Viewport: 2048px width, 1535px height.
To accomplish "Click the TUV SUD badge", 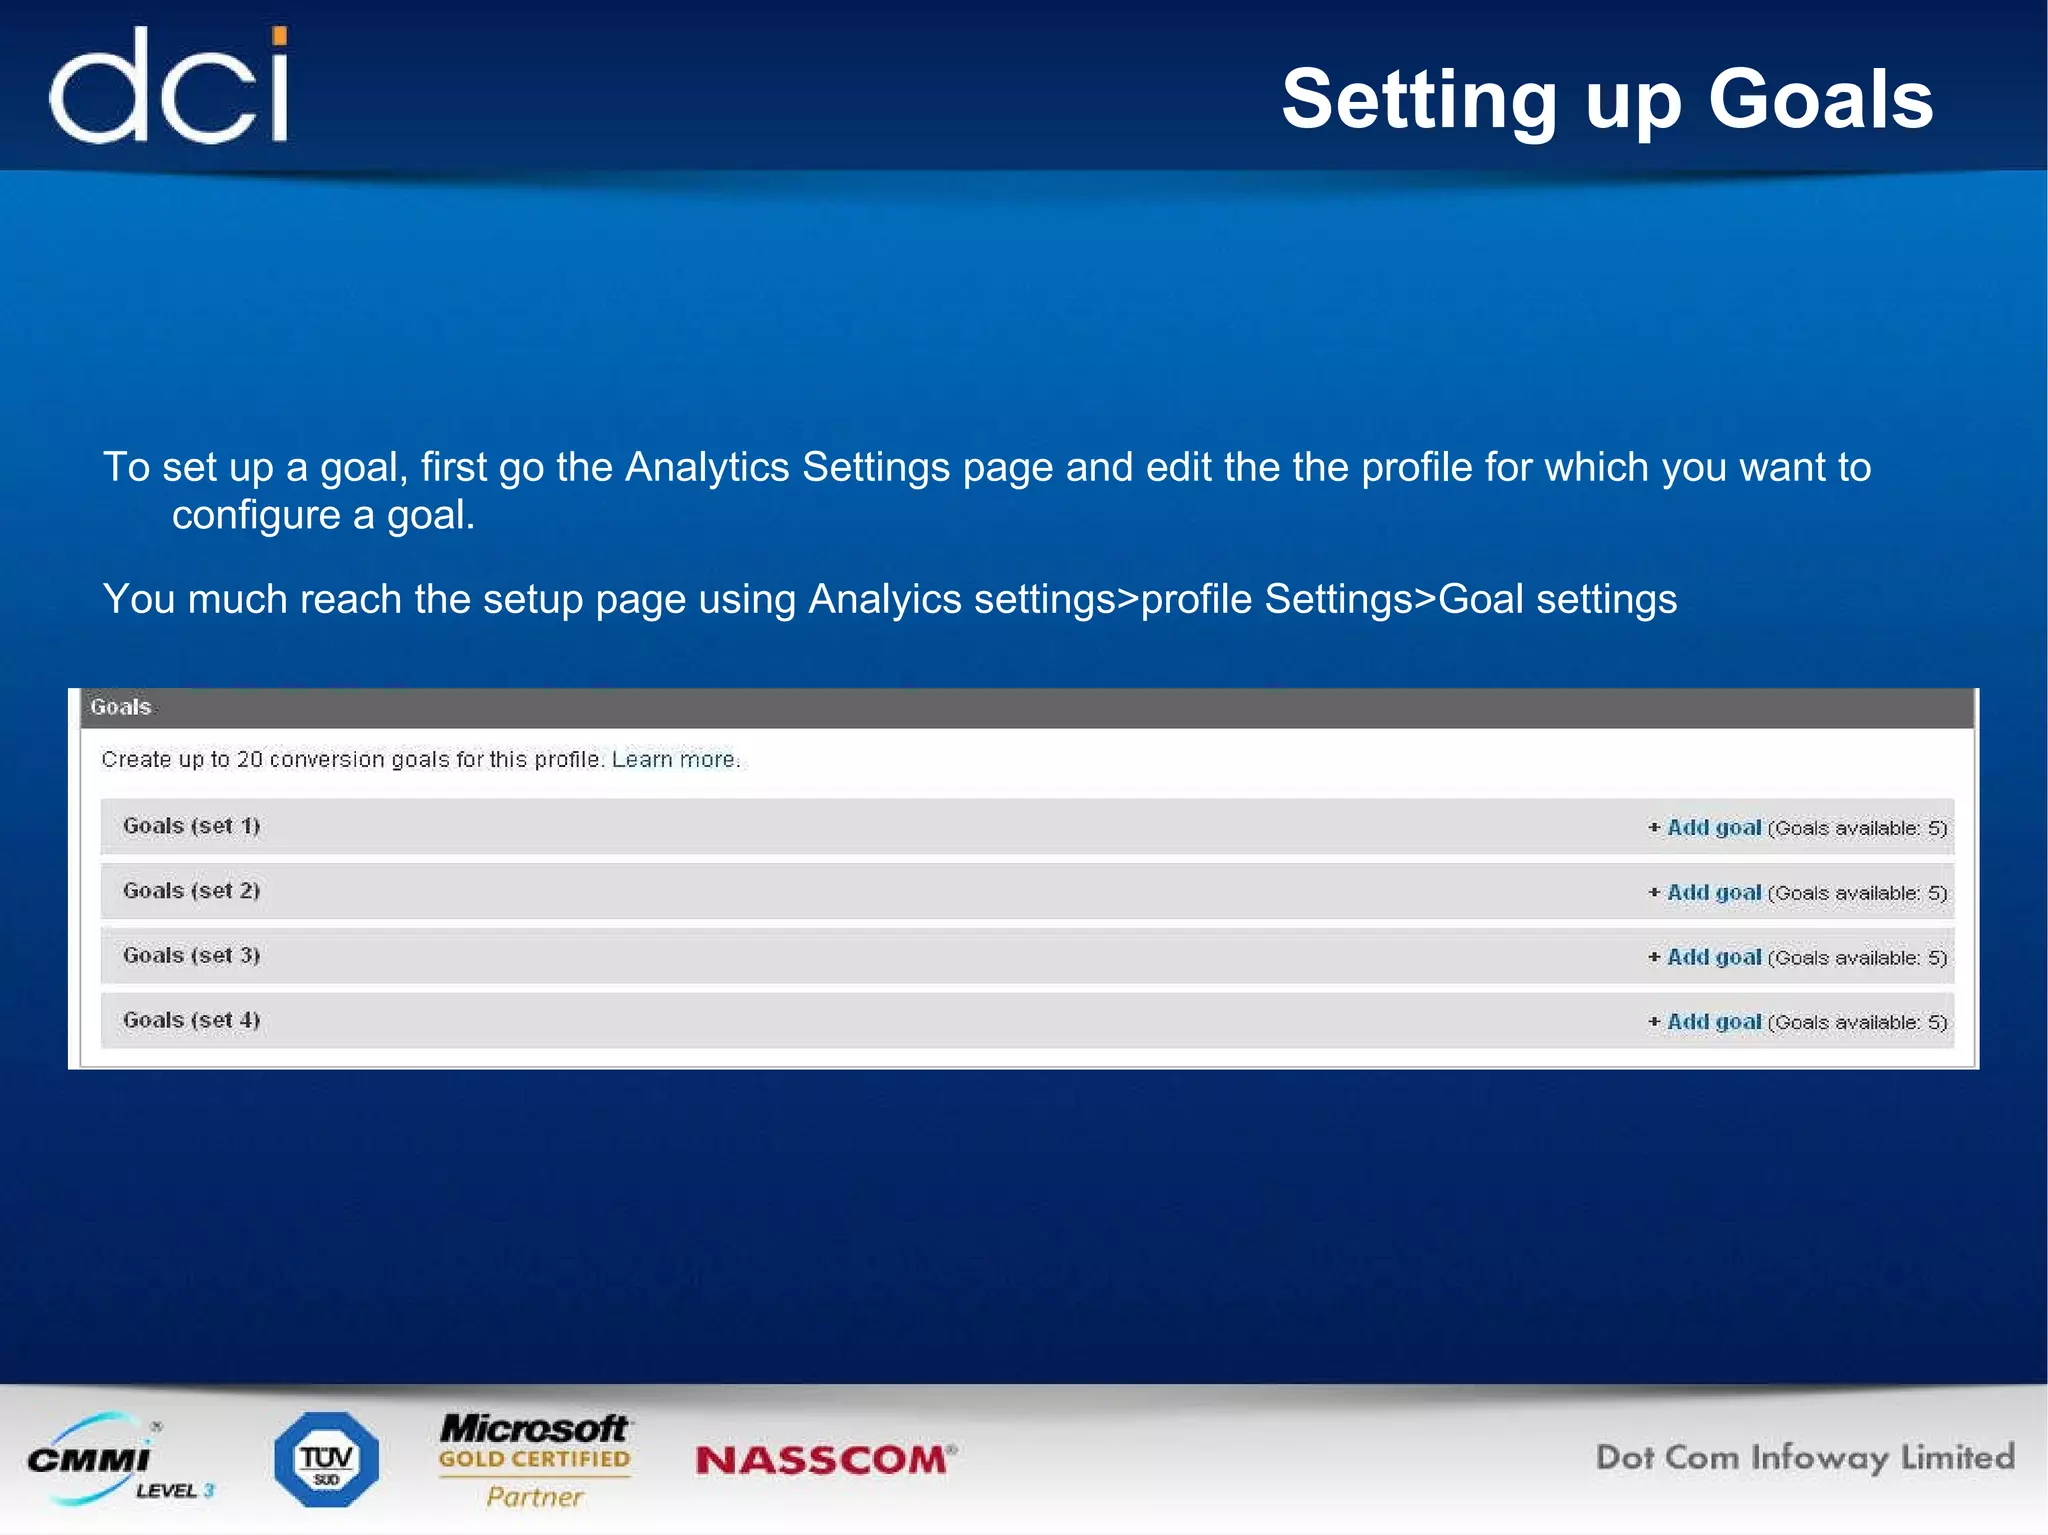I will click(326, 1459).
